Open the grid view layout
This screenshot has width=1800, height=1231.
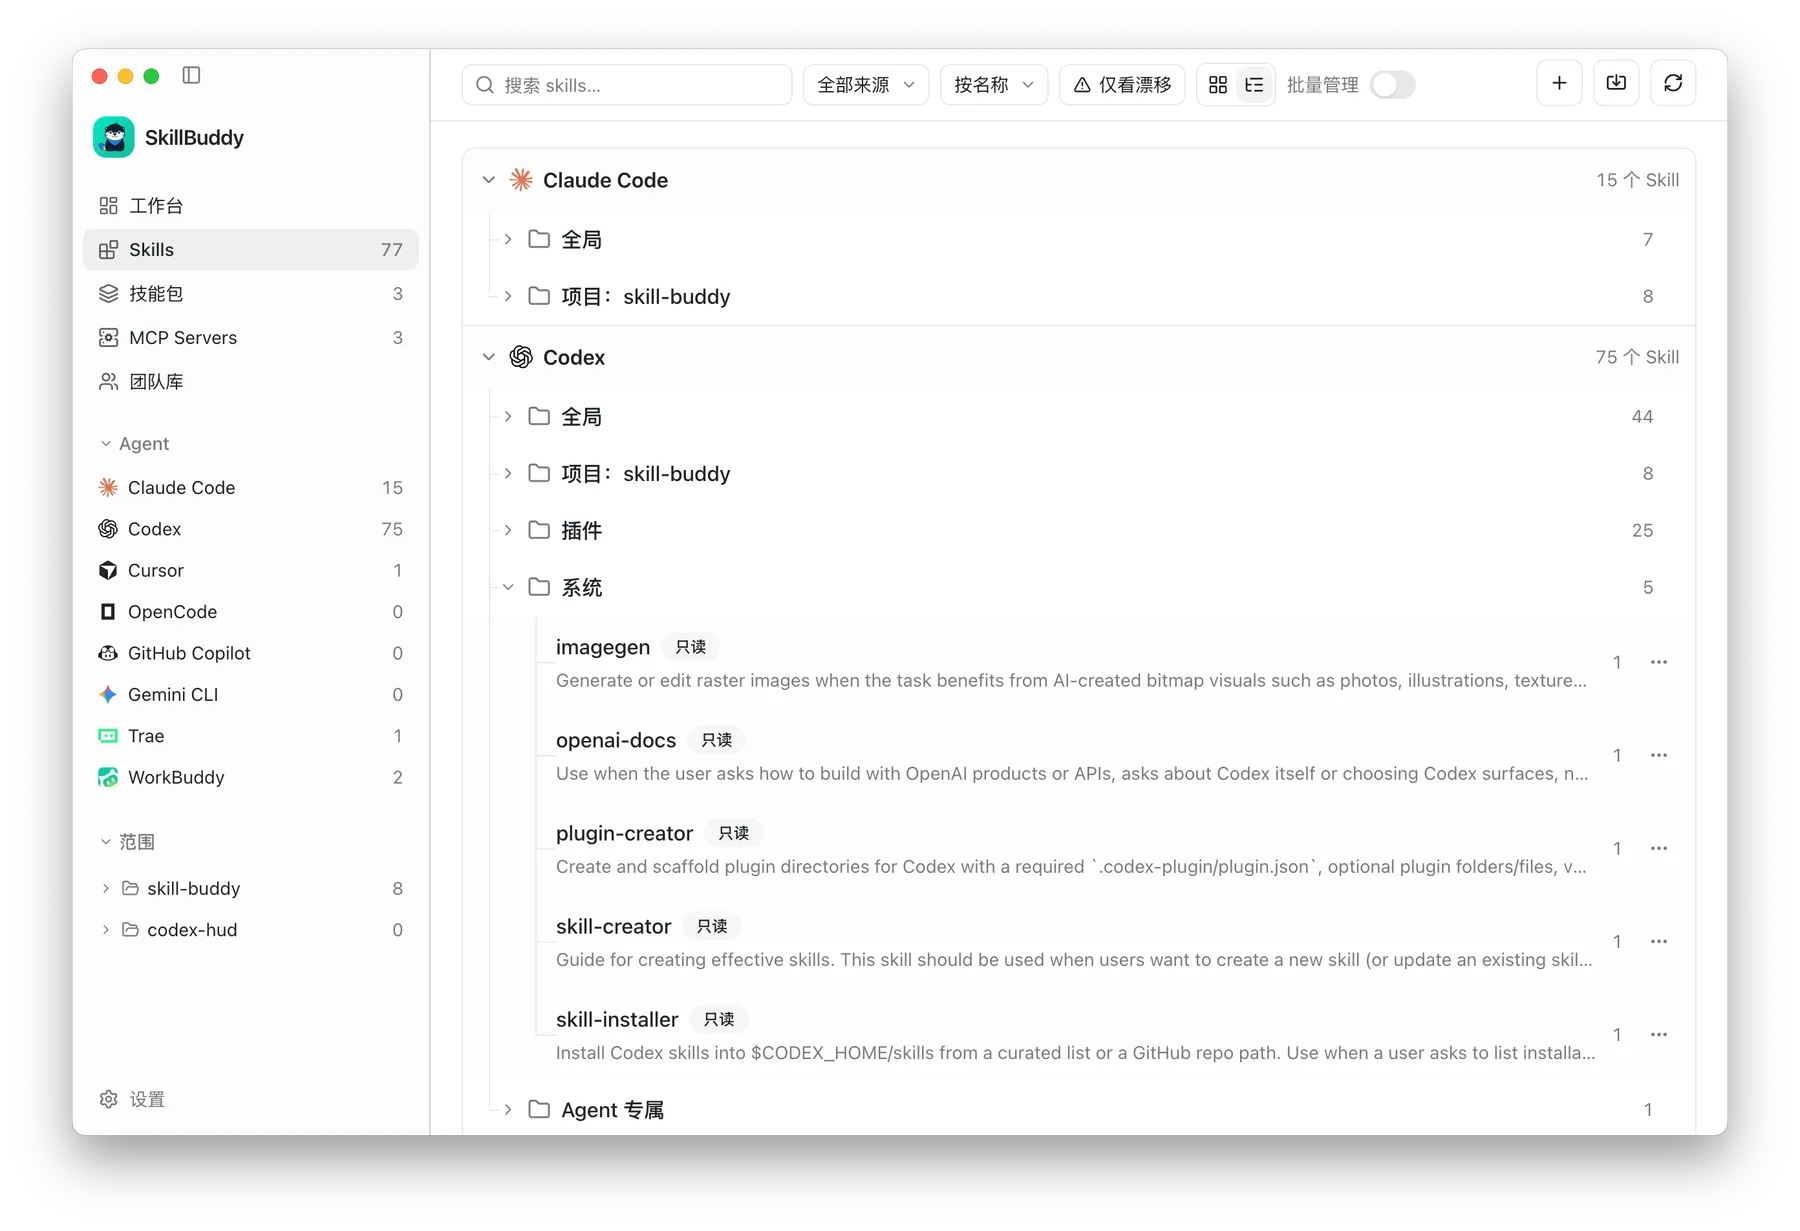pyautogui.click(x=1218, y=85)
